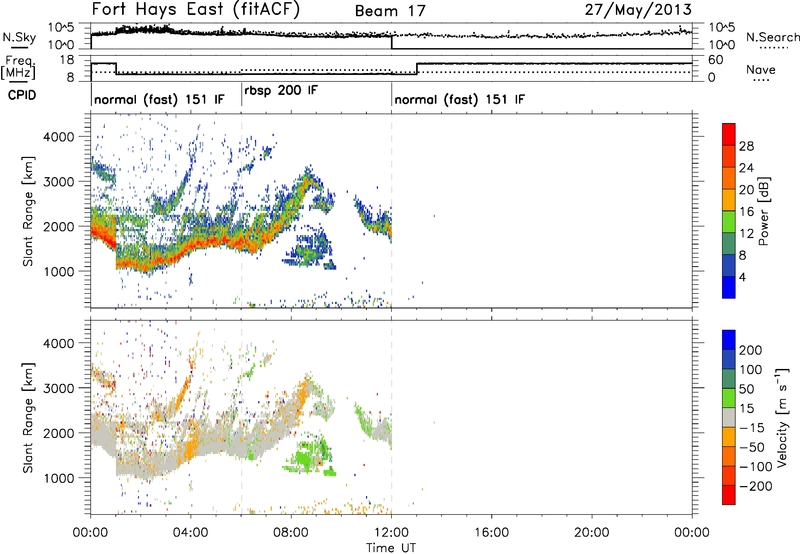Viewport: 800px width, 554px height.
Task: Click the '20:00' time tick label
Action: point(591,533)
